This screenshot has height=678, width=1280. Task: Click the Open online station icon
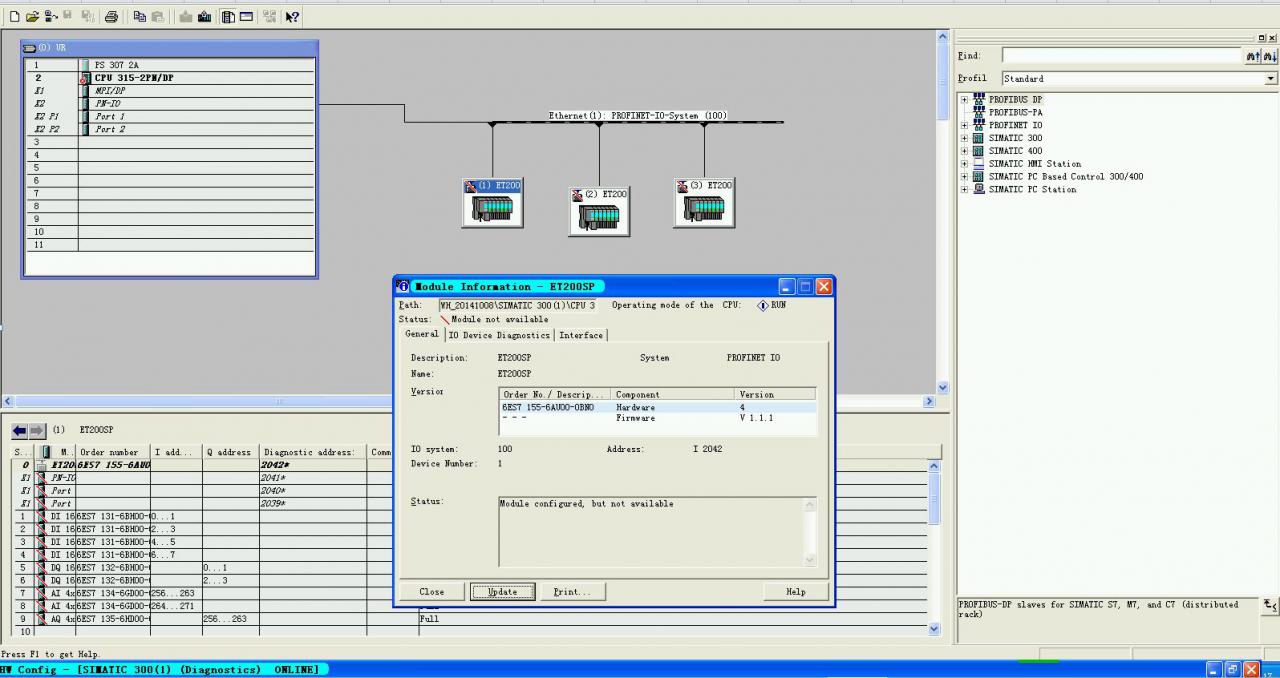(50, 16)
